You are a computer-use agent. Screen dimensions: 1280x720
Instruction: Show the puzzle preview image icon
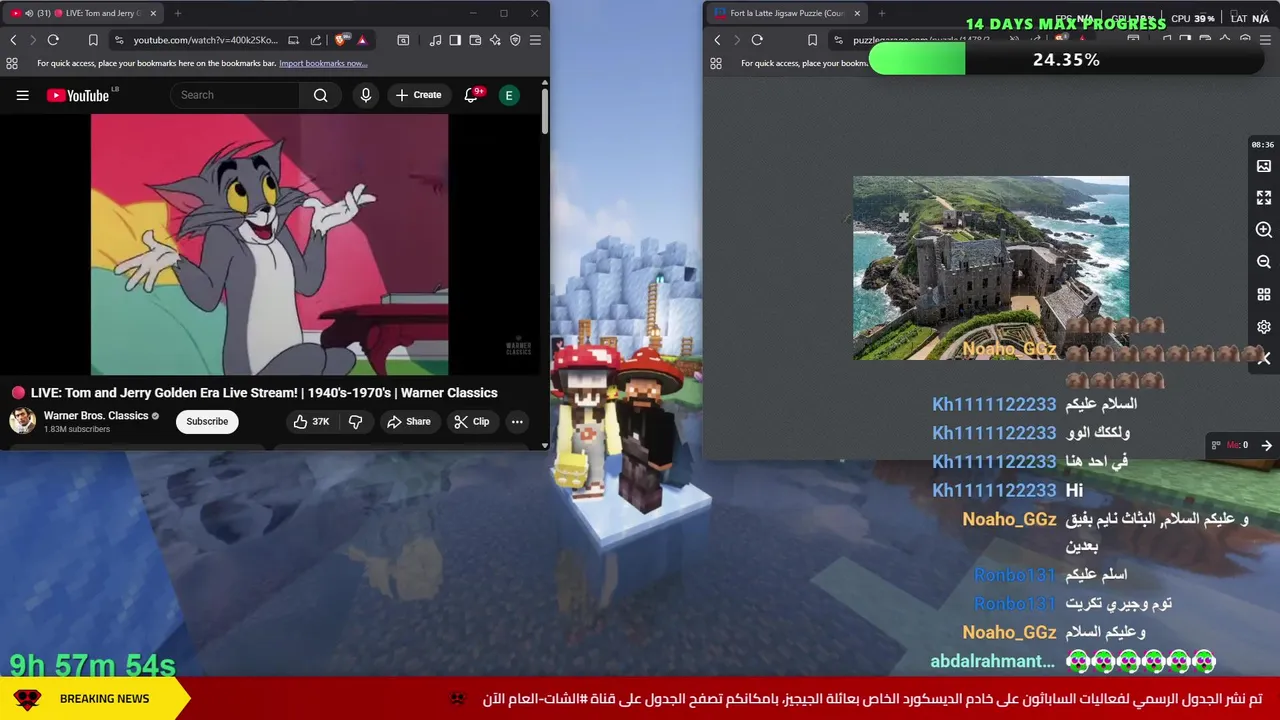pos(1264,166)
